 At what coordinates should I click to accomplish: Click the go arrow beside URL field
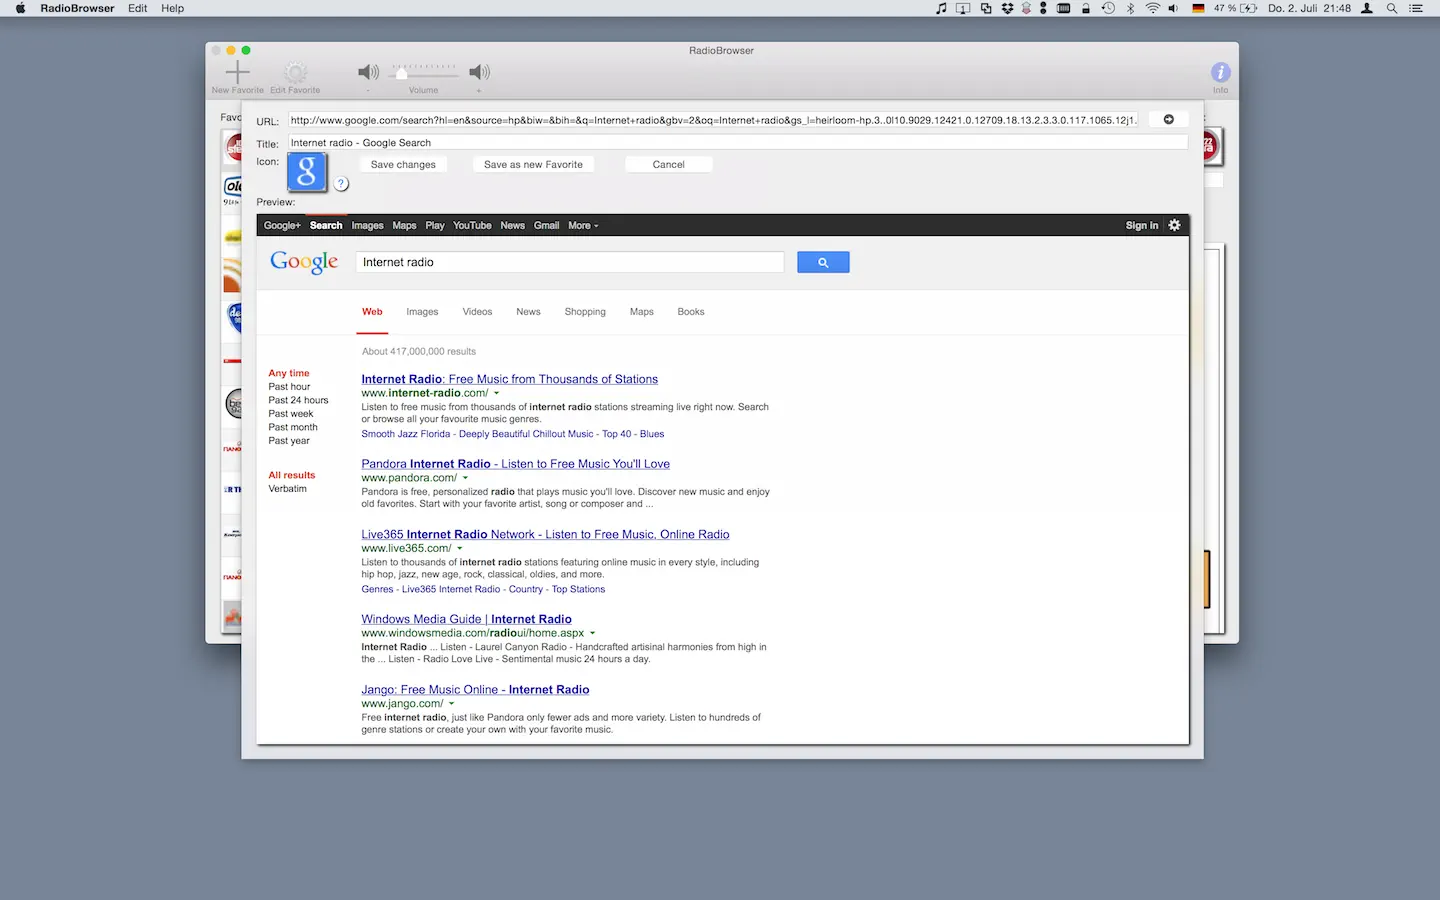[x=1168, y=120]
